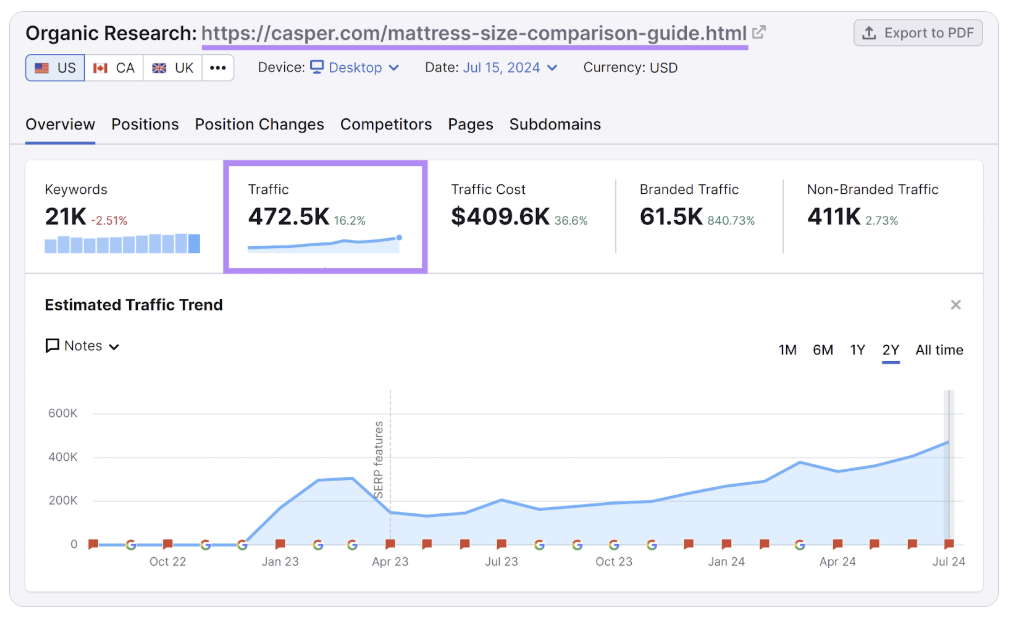Click the Google icon near Apr 24

[x=800, y=545]
